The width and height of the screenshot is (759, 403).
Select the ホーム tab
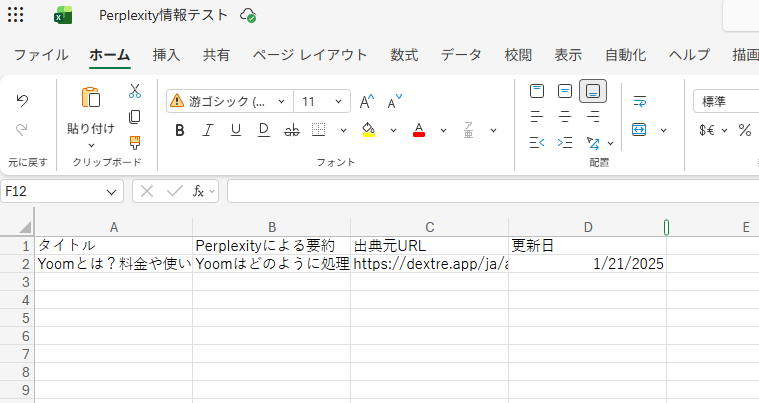pyautogui.click(x=109, y=55)
